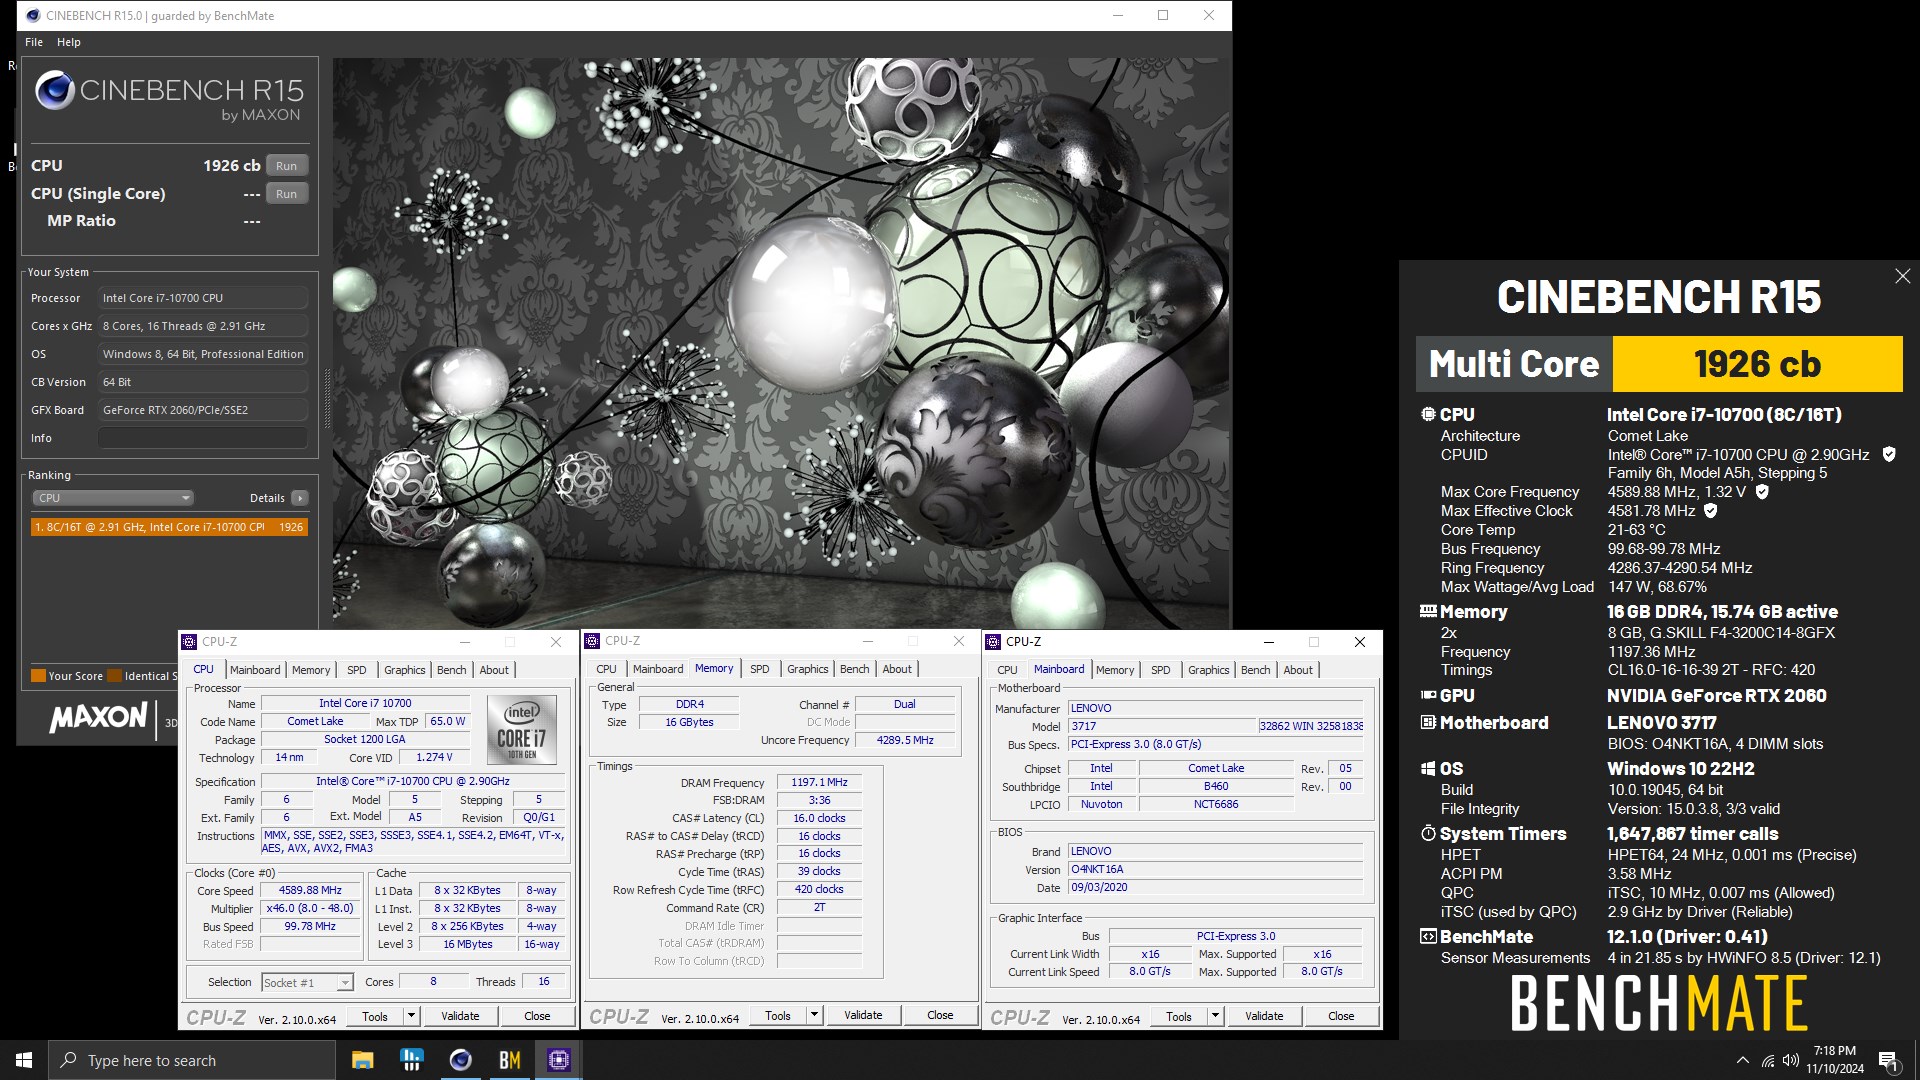Click the Core VID 1.274 V value
This screenshot has width=1920, height=1080.
click(x=434, y=757)
